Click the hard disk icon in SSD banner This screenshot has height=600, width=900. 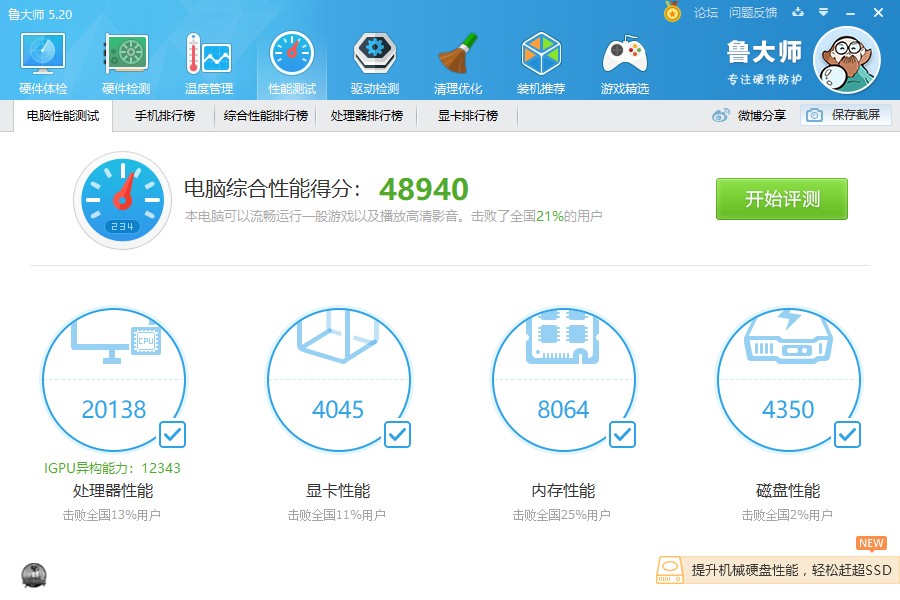(x=670, y=570)
